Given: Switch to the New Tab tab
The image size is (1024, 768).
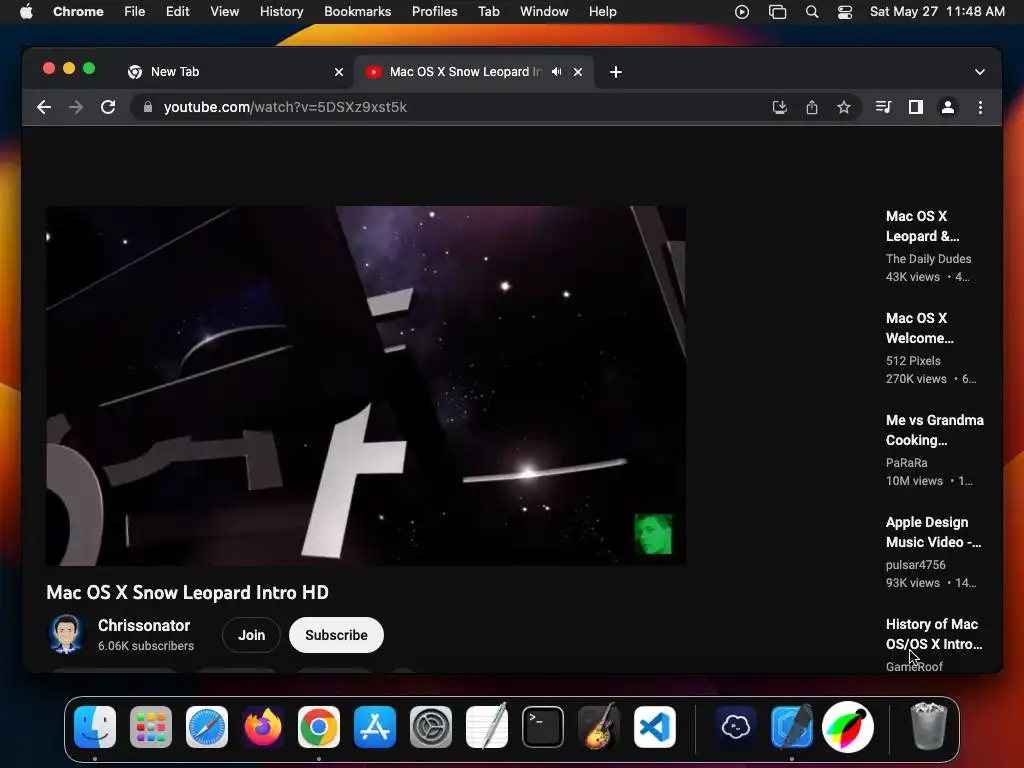Looking at the screenshot, I should [x=235, y=72].
